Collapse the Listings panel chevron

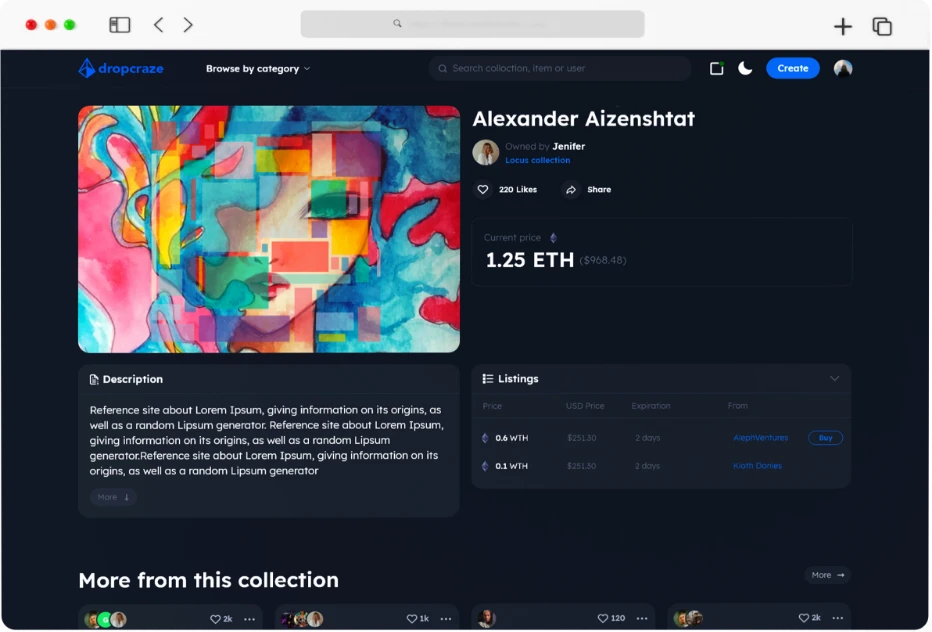pos(834,379)
